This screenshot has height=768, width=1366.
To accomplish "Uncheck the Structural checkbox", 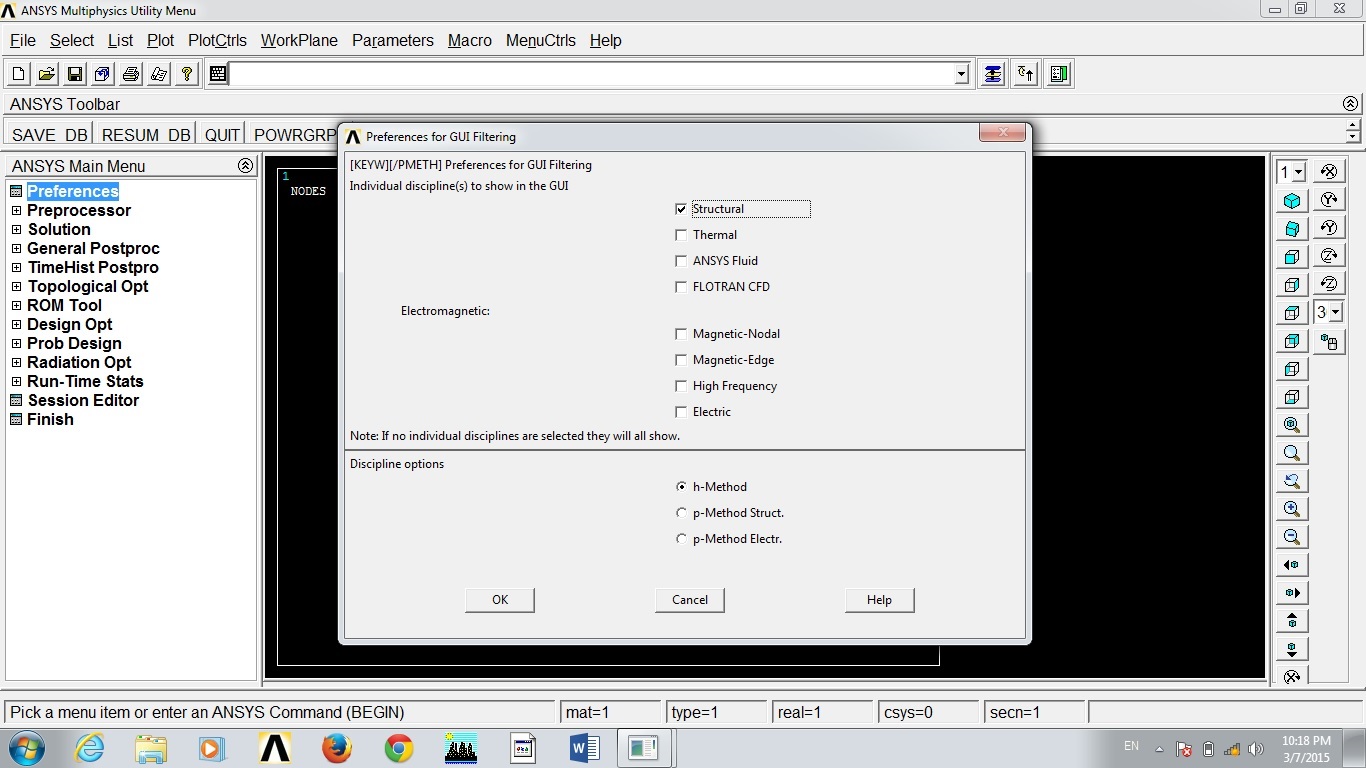I will pyautogui.click(x=681, y=209).
